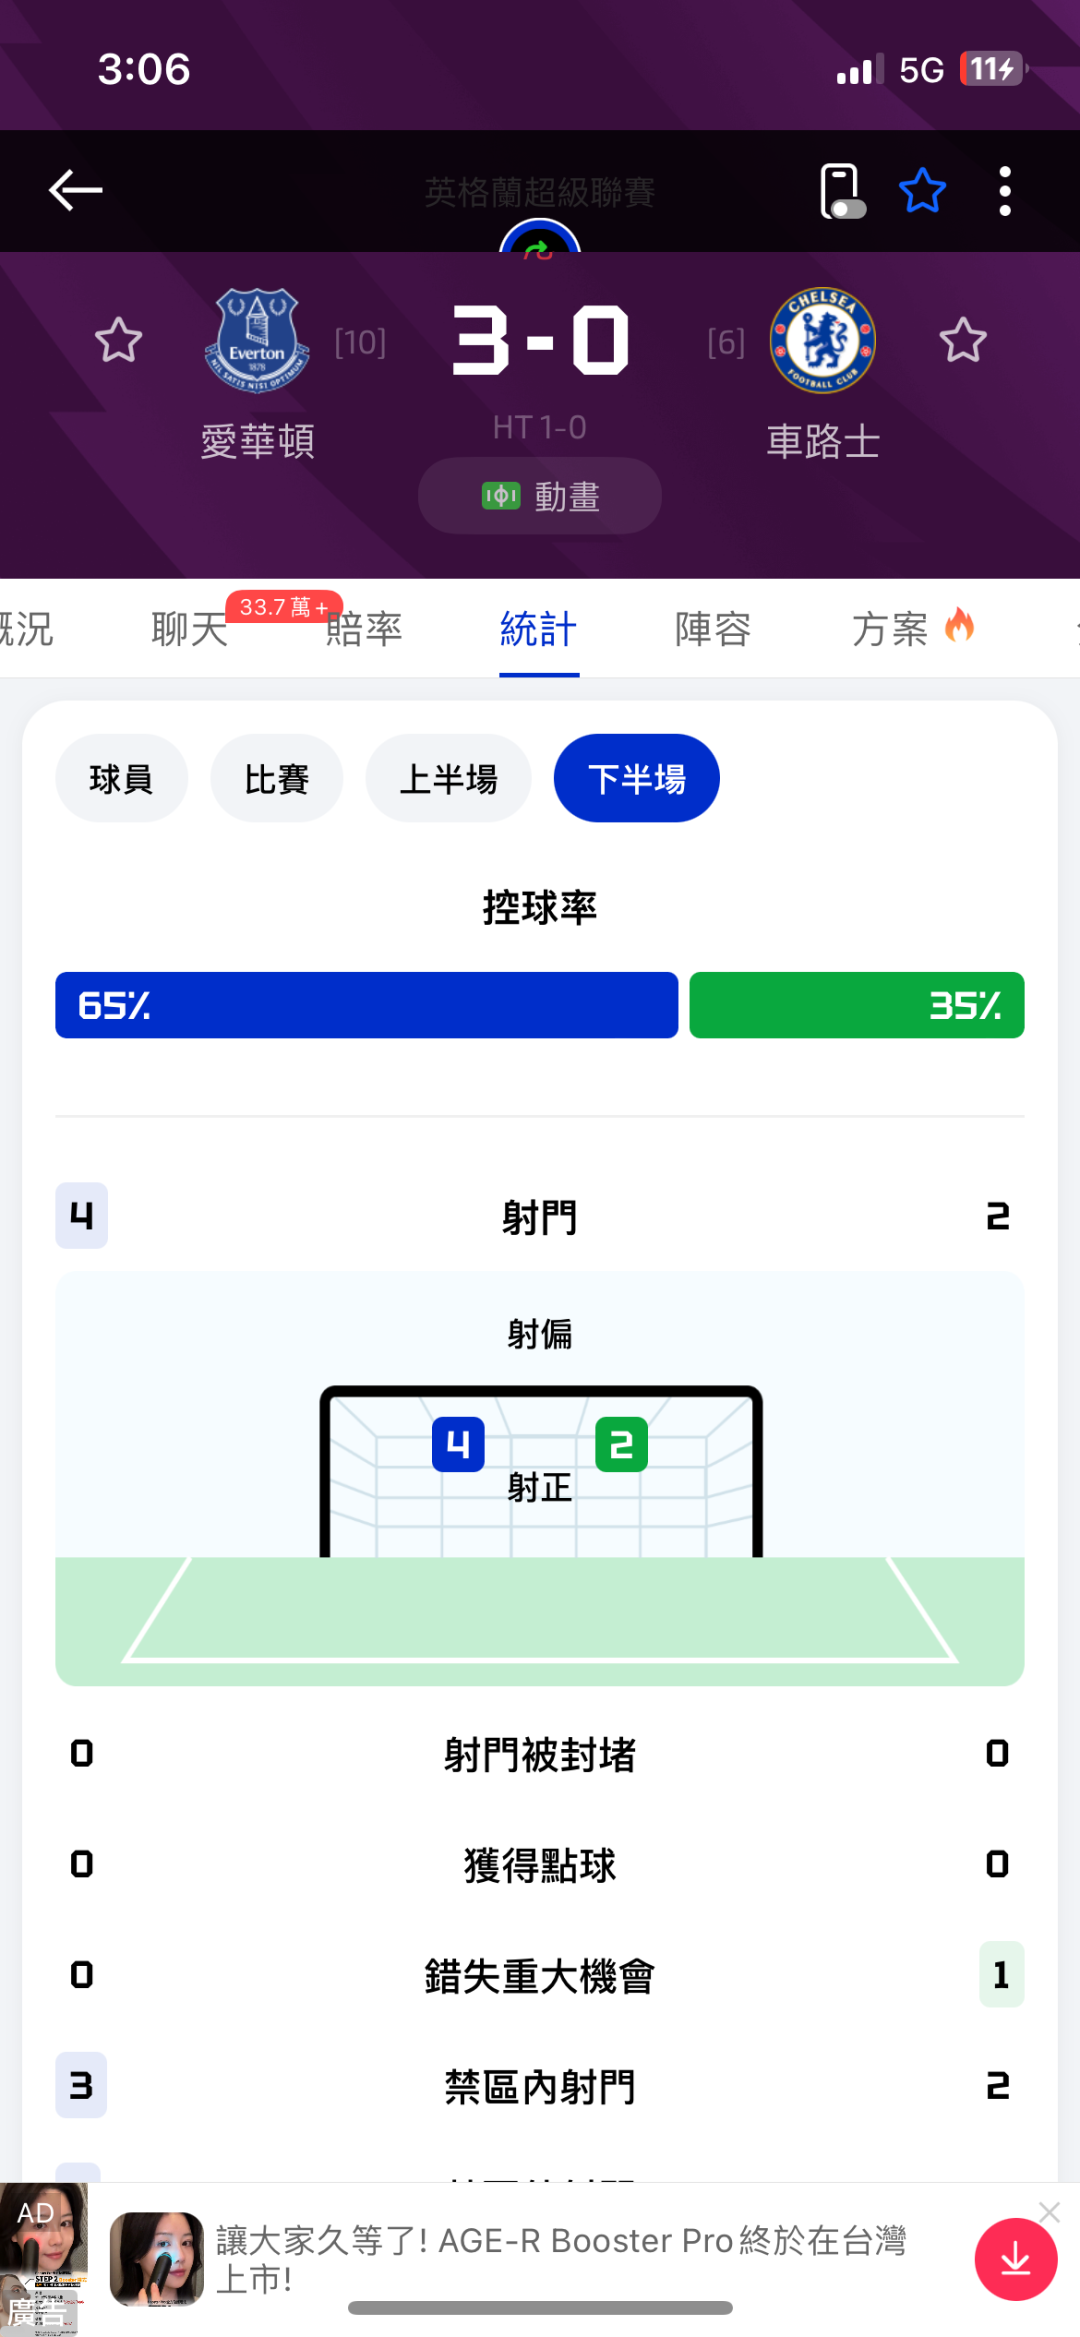This screenshot has height=2337, width=1080.
Task: Unfavorite match with blue star
Action: coord(922,191)
